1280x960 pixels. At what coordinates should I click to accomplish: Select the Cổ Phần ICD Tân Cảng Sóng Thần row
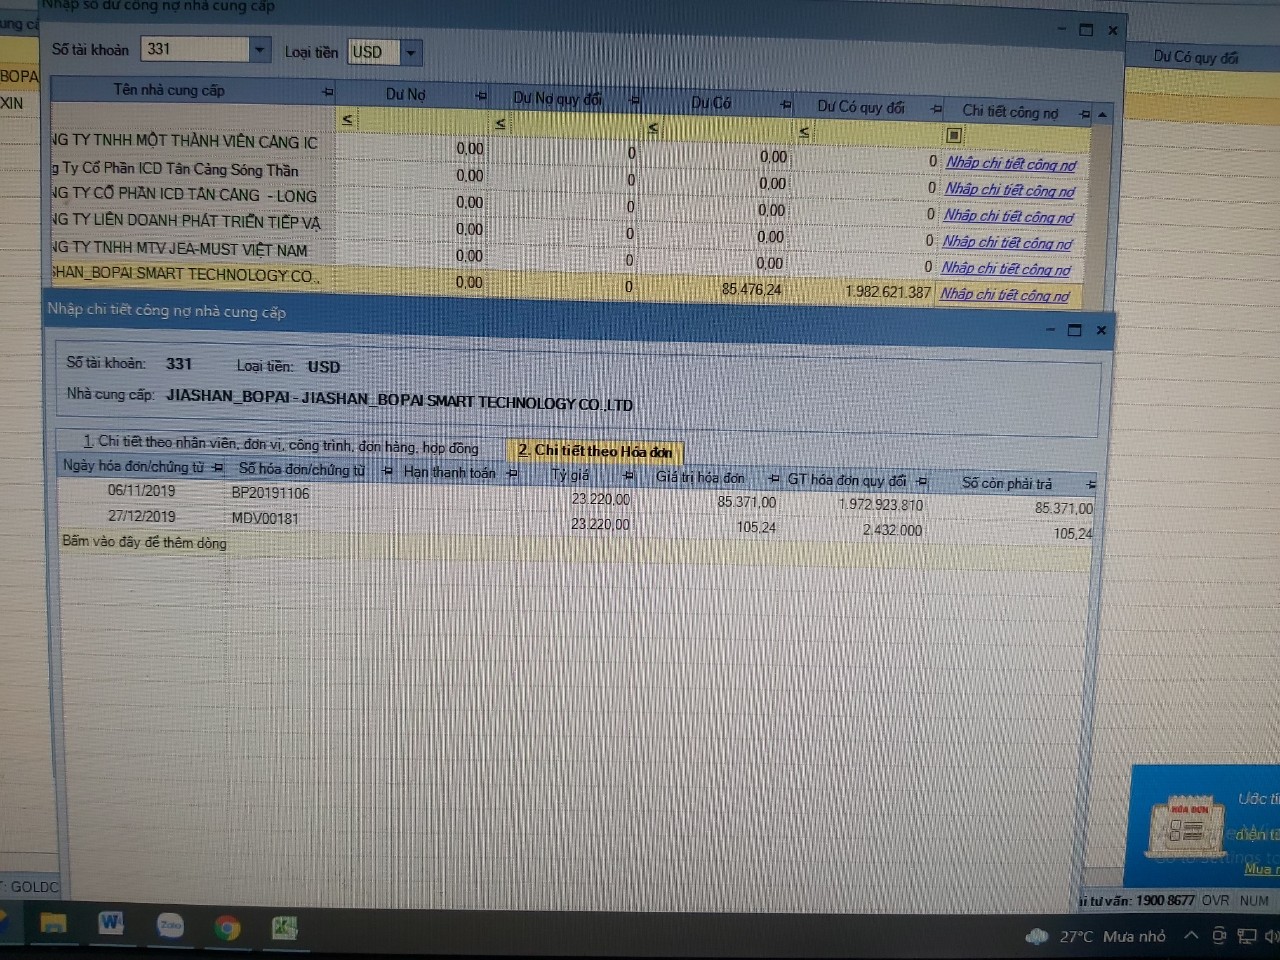coord(176,169)
